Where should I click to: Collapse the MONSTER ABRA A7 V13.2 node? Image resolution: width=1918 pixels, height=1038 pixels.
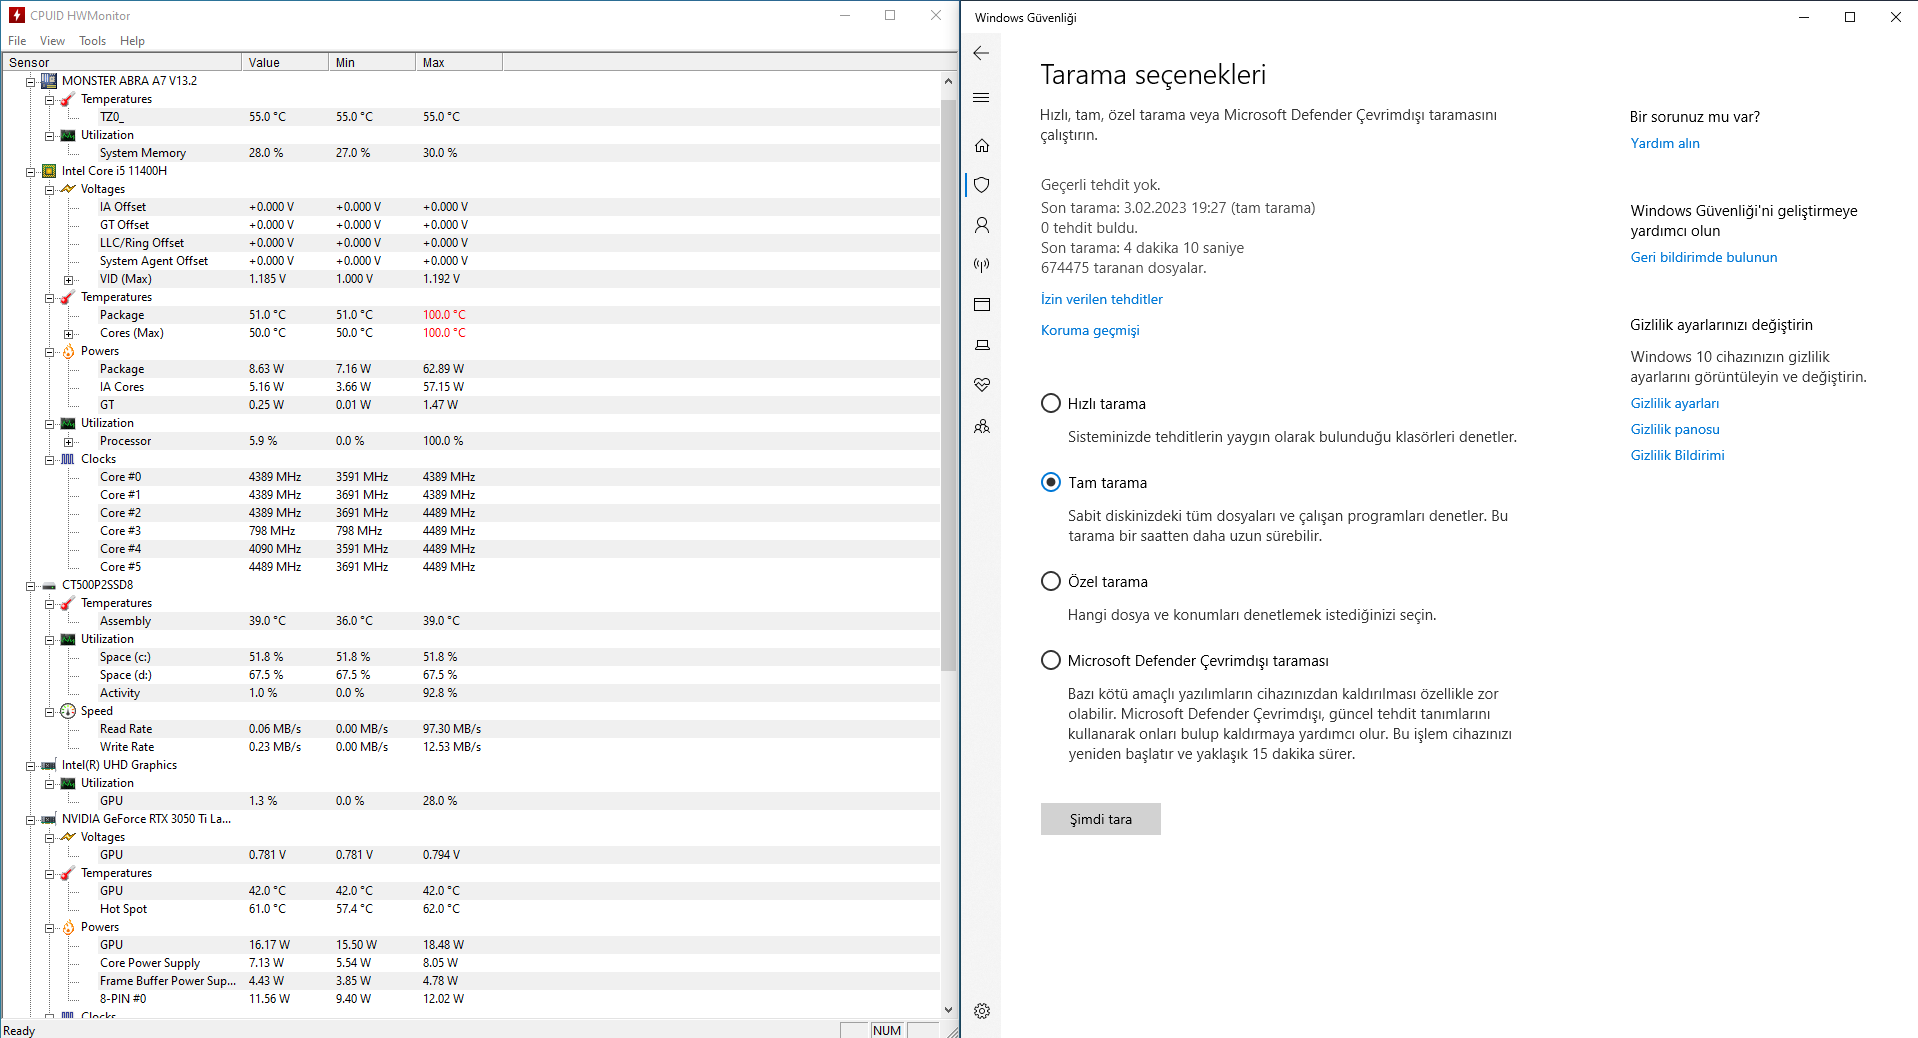[31, 82]
